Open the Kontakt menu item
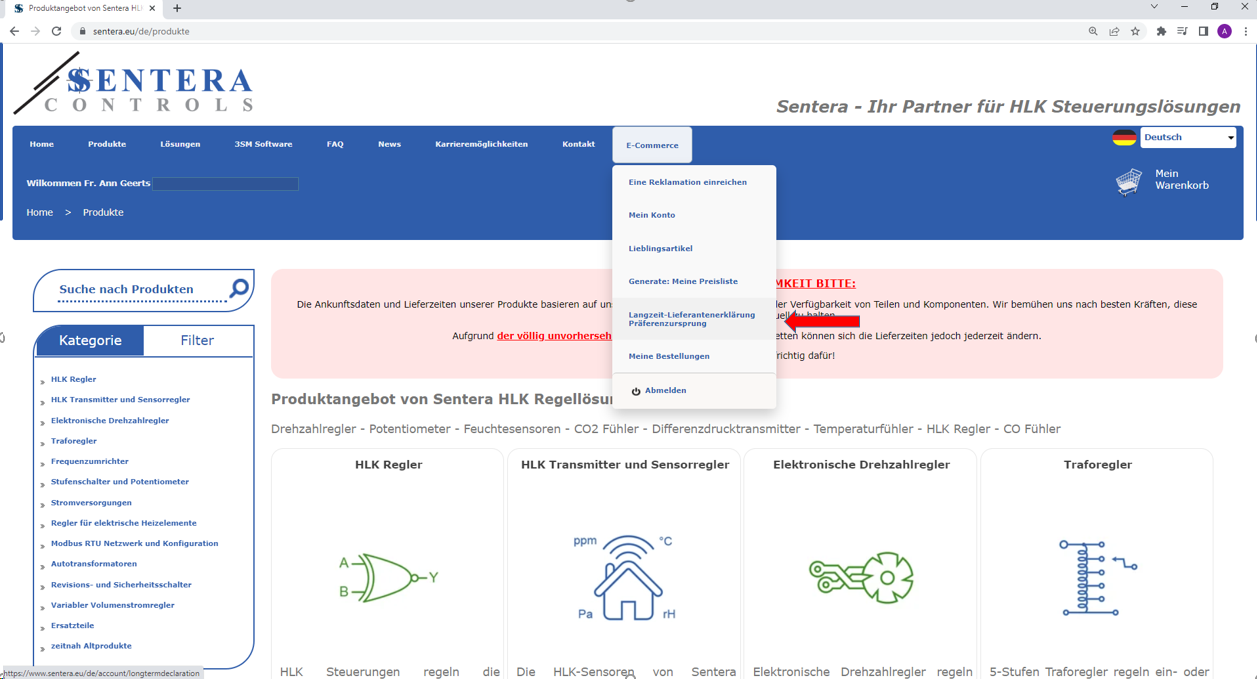 click(578, 144)
